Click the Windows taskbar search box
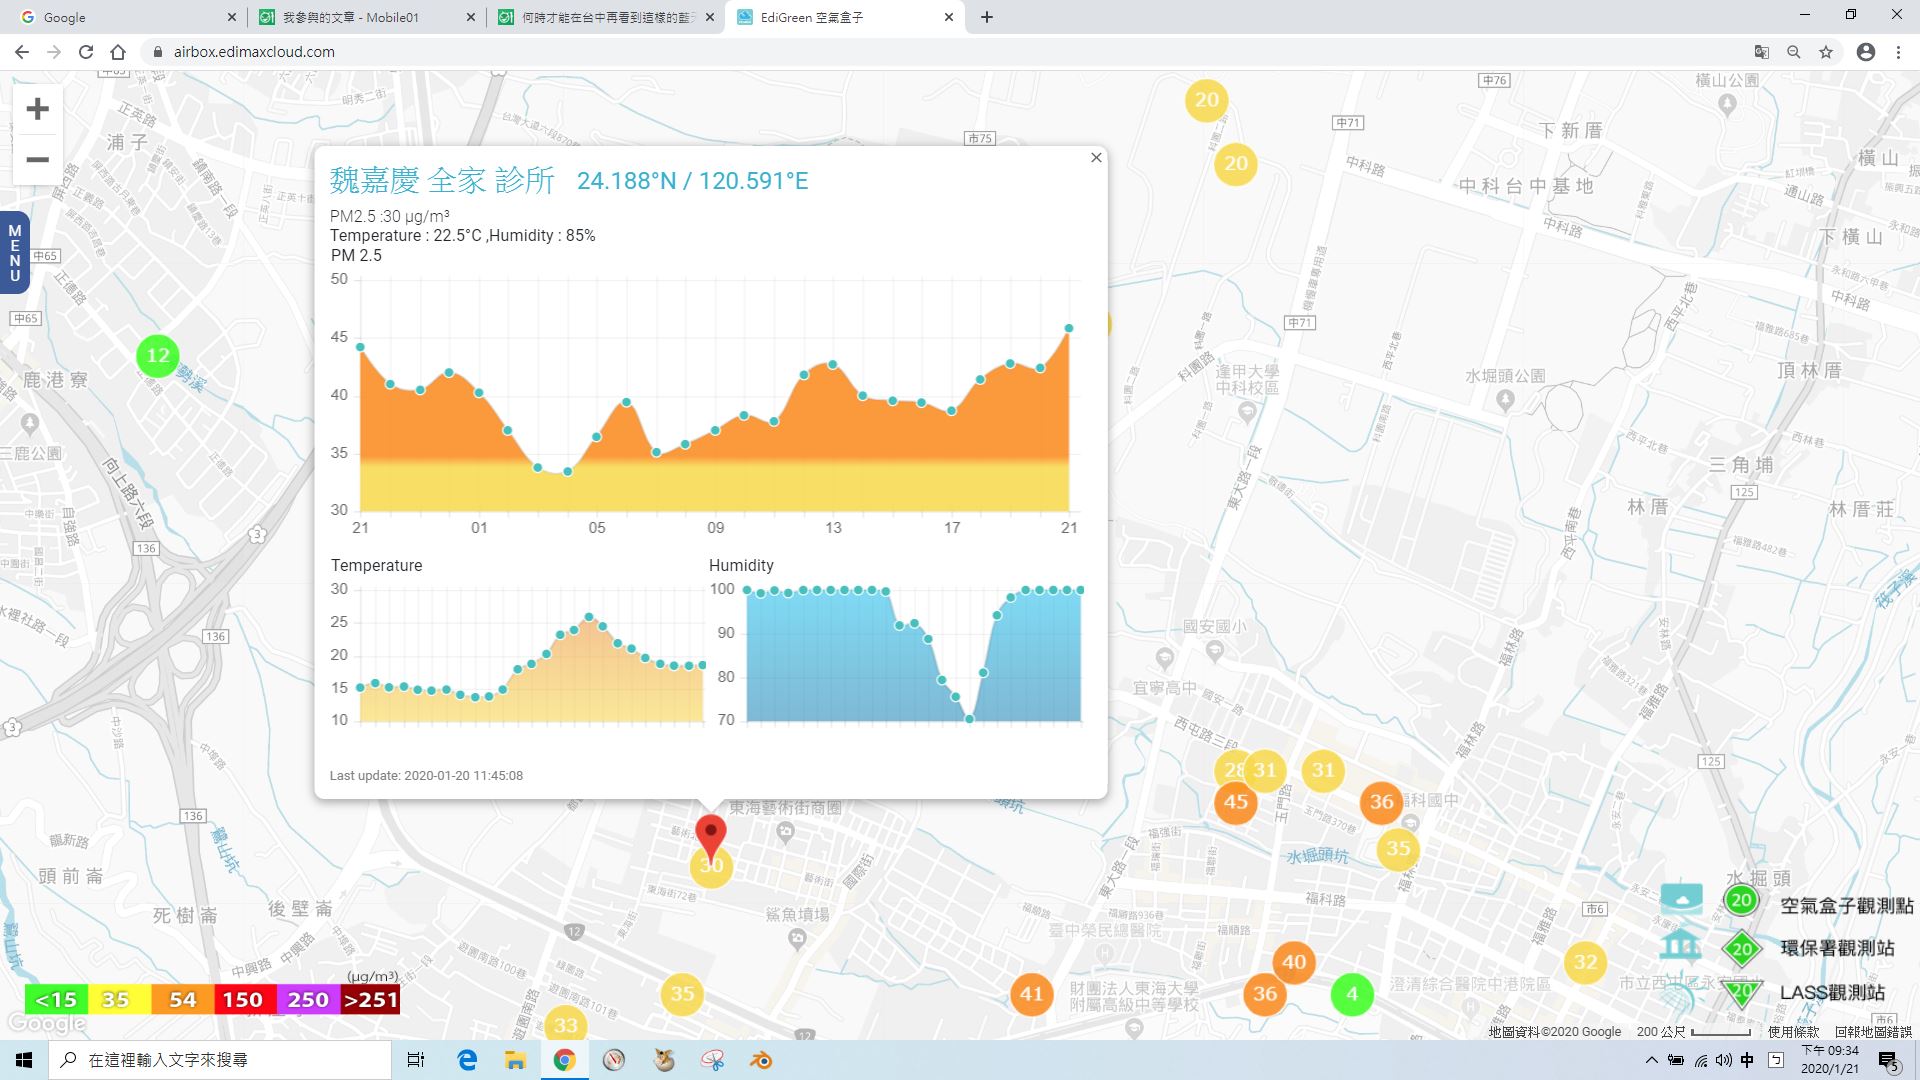Viewport: 1920px width, 1080px height. pos(220,1060)
